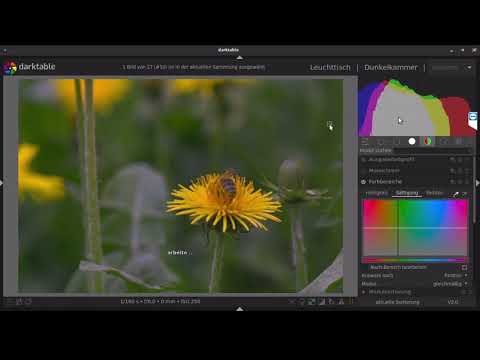
Task: Select the basic modules group (white circle)
Action: 412,141
